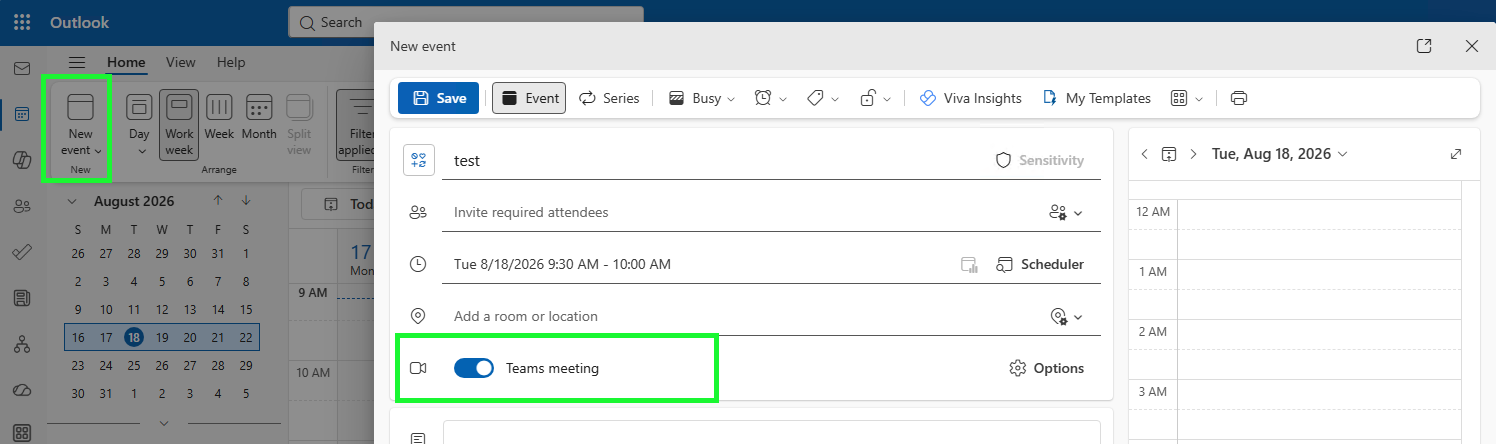Switch to Month view
This screenshot has width=1496, height=444.
click(259, 118)
